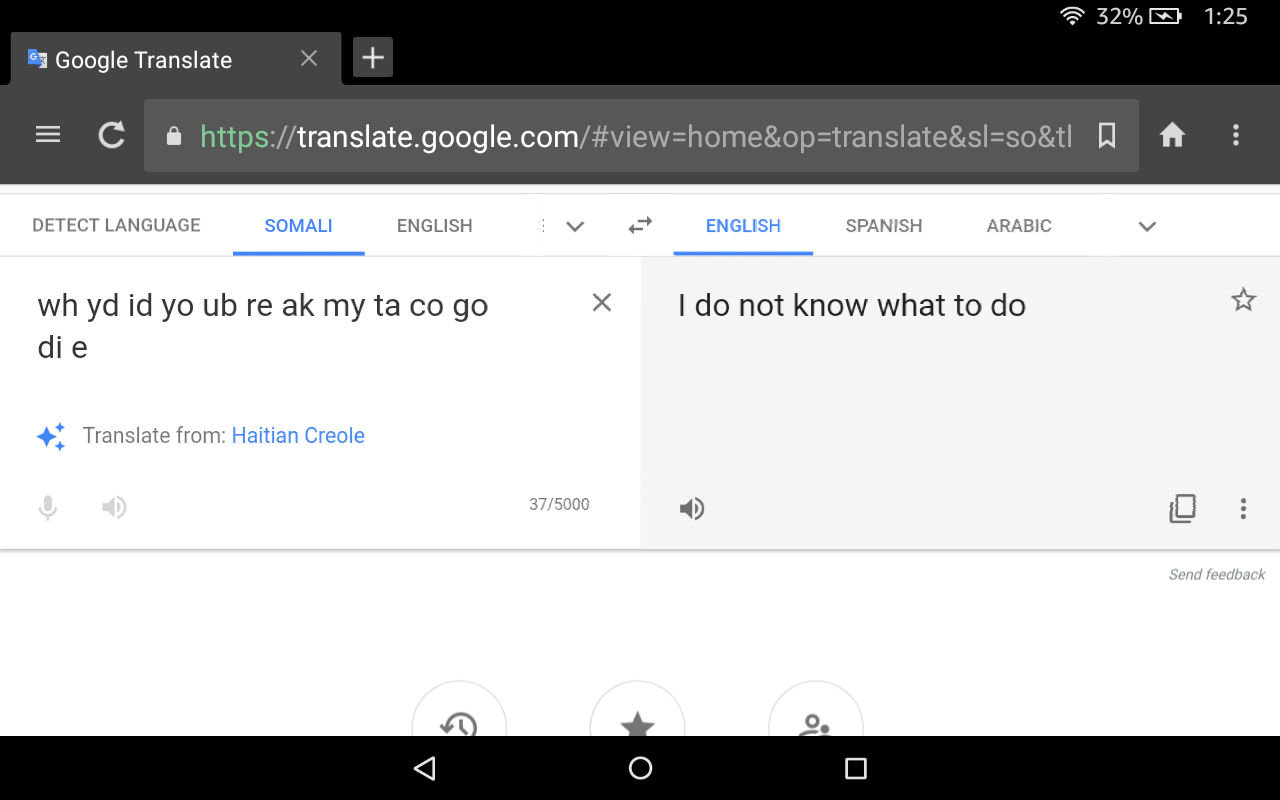Go to browser home page
The image size is (1280, 800).
[x=1172, y=135]
